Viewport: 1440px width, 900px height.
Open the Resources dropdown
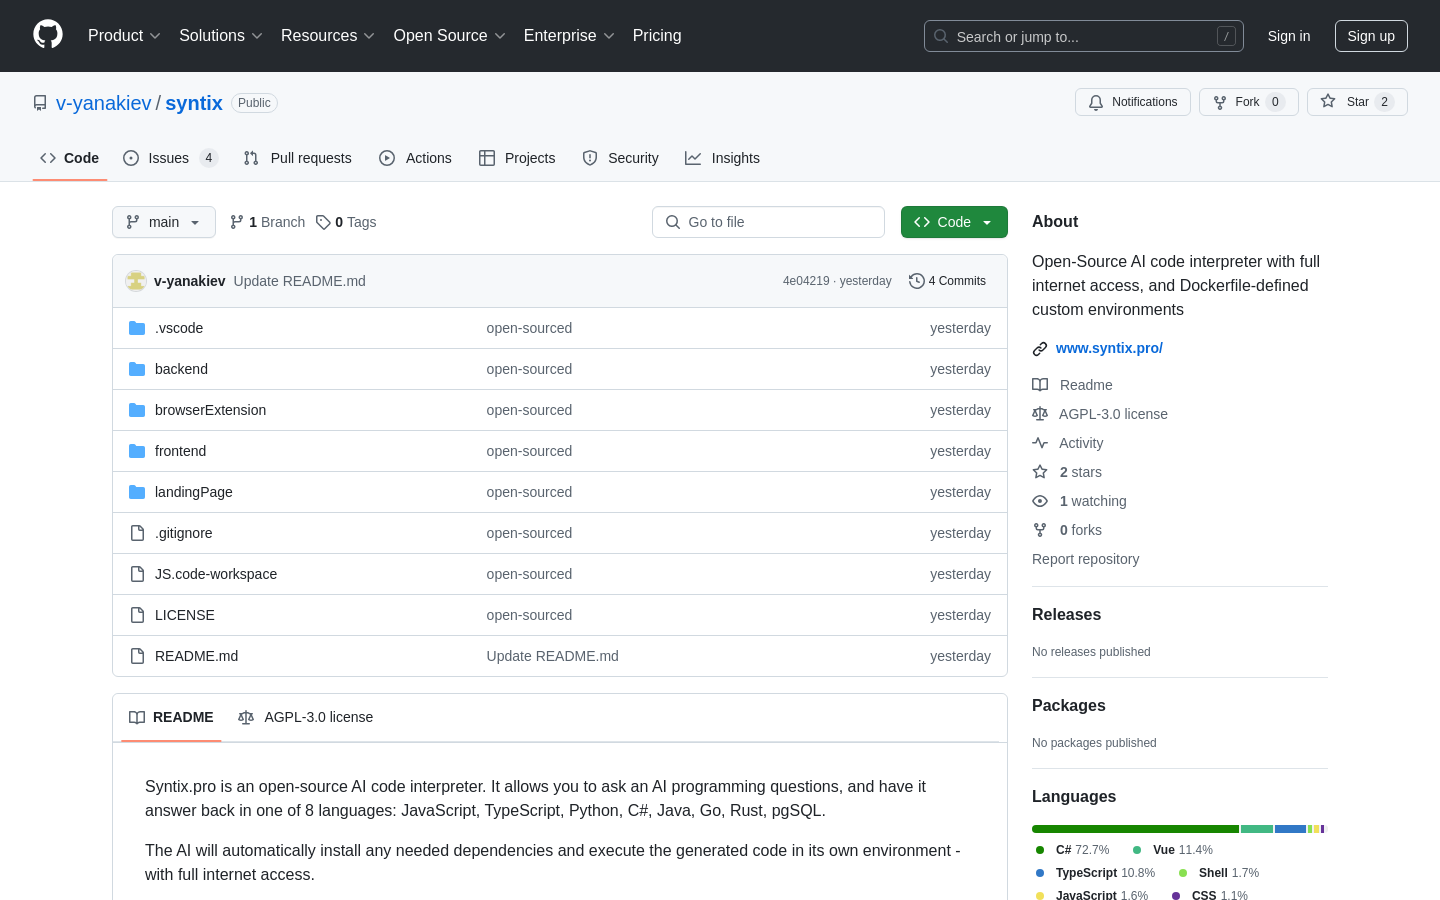pyautogui.click(x=328, y=36)
